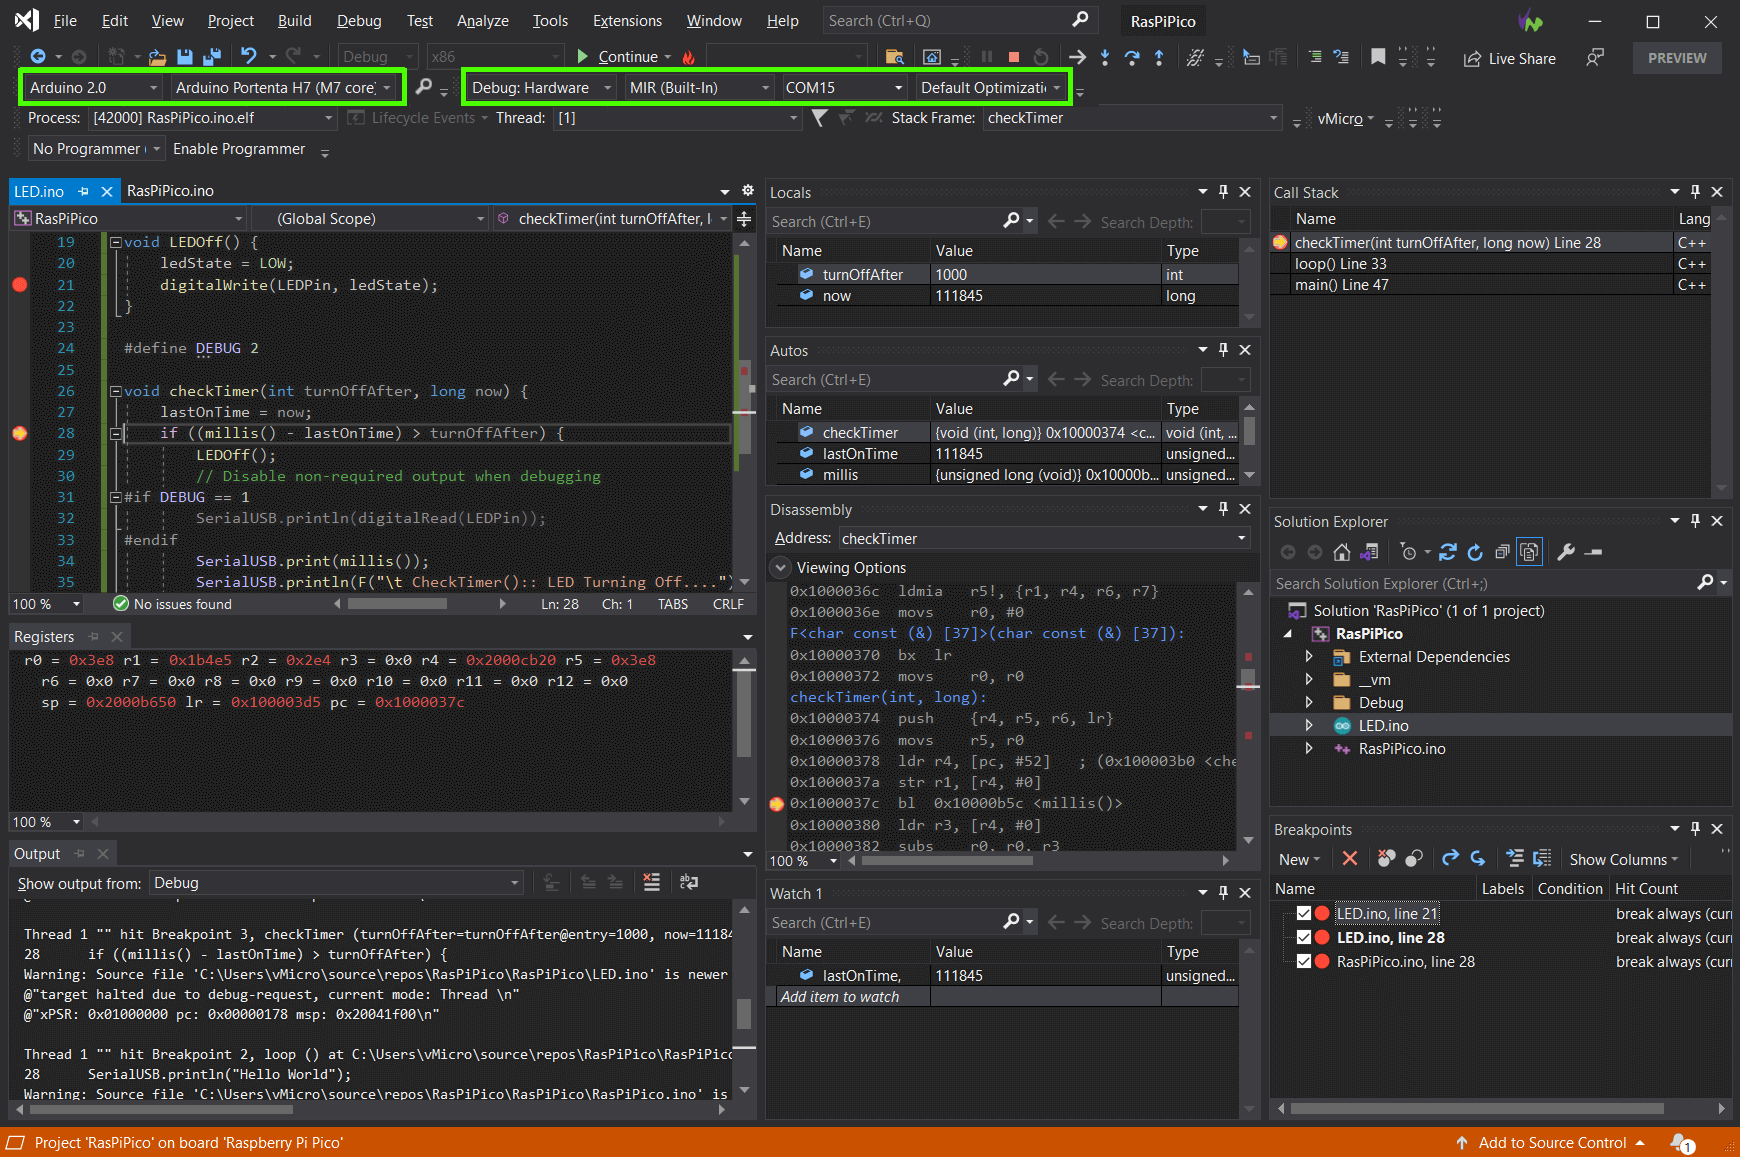Click the Step Over arrow icon
This screenshot has width=1740, height=1157.
coord(1132,57)
